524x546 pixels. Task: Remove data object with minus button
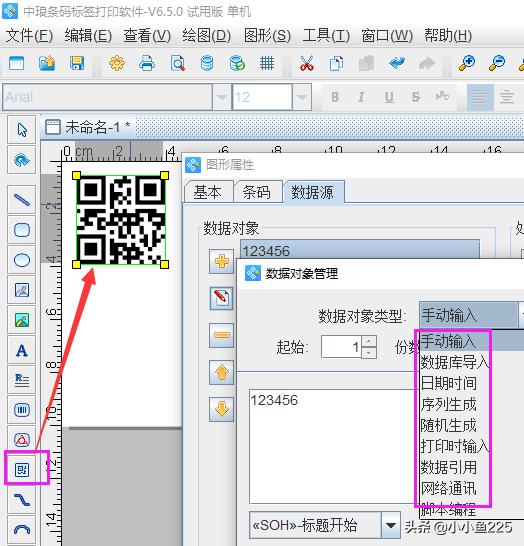pyautogui.click(x=221, y=335)
